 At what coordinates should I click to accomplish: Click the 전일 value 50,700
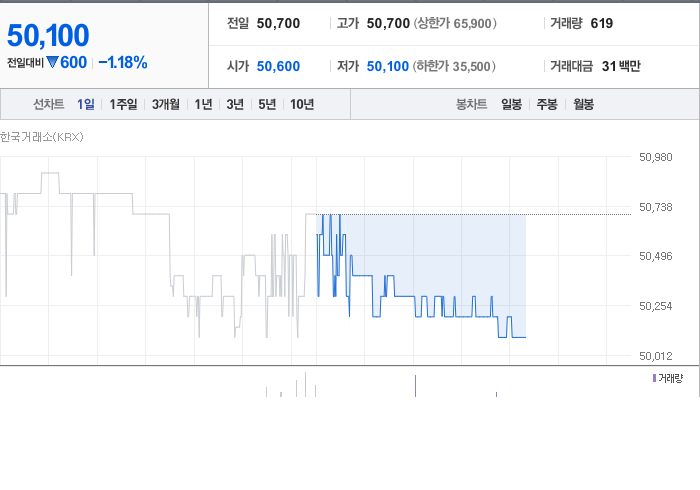point(278,23)
